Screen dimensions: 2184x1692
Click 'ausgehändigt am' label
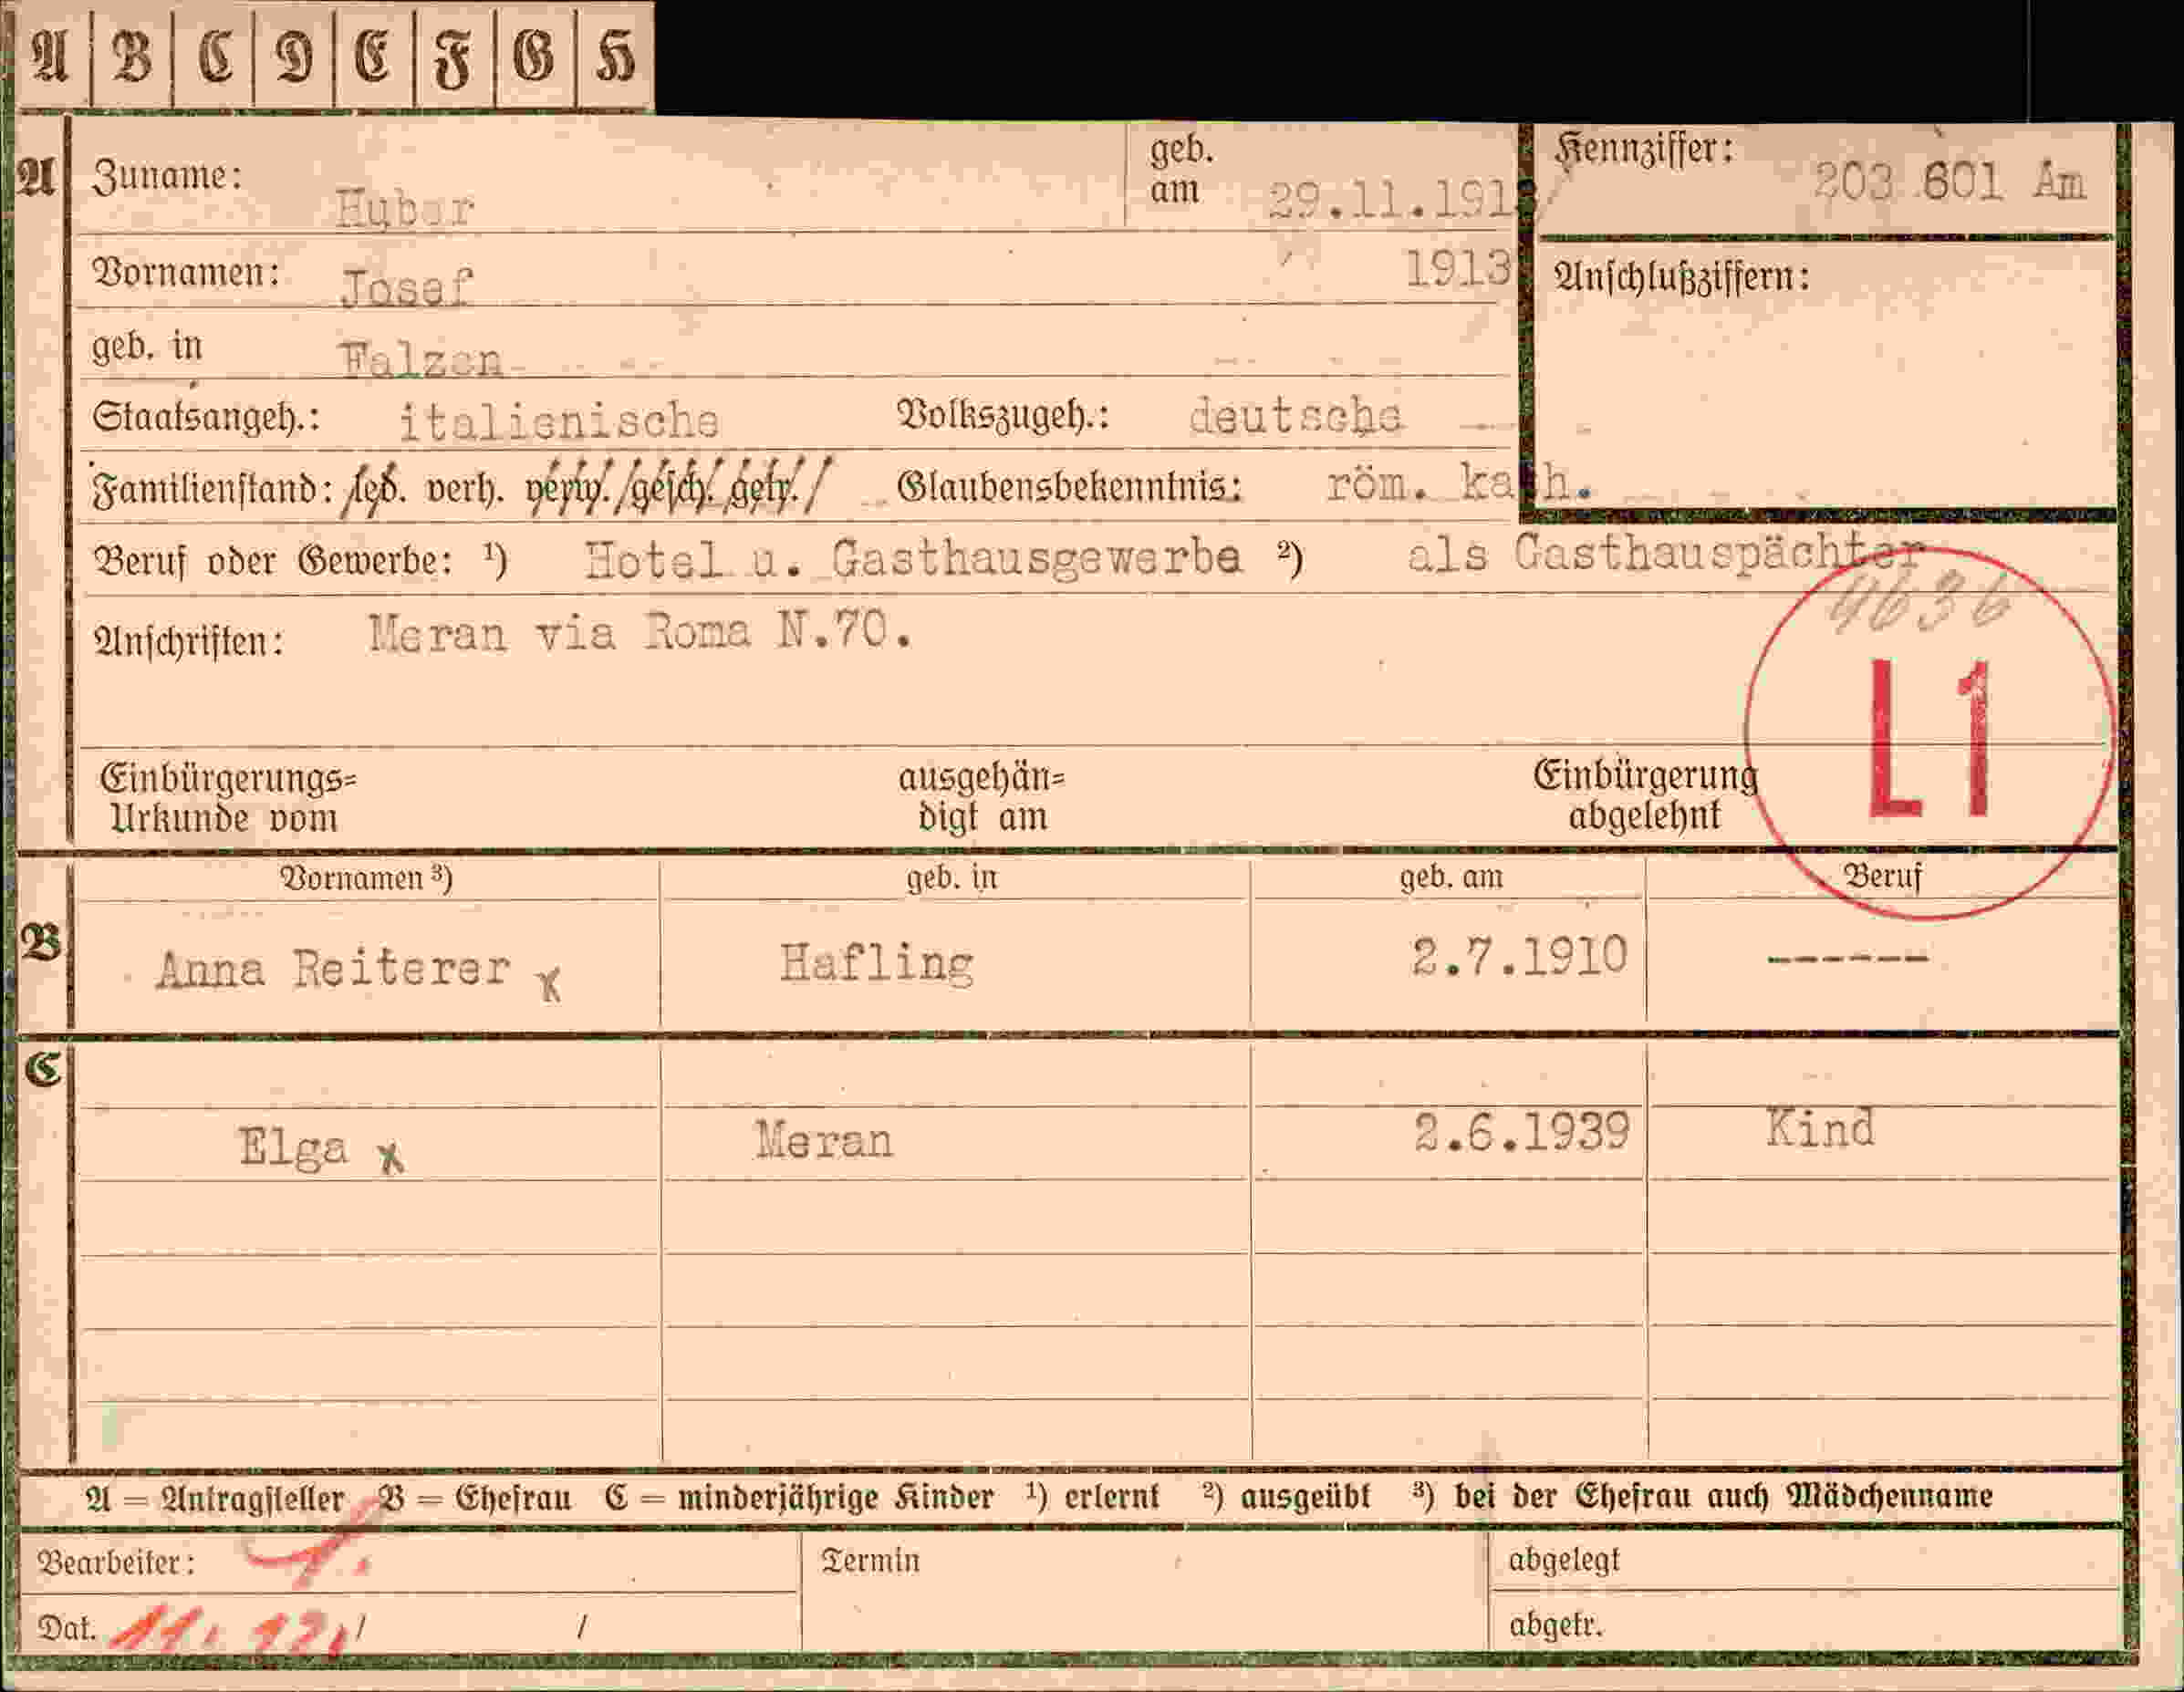981,797
